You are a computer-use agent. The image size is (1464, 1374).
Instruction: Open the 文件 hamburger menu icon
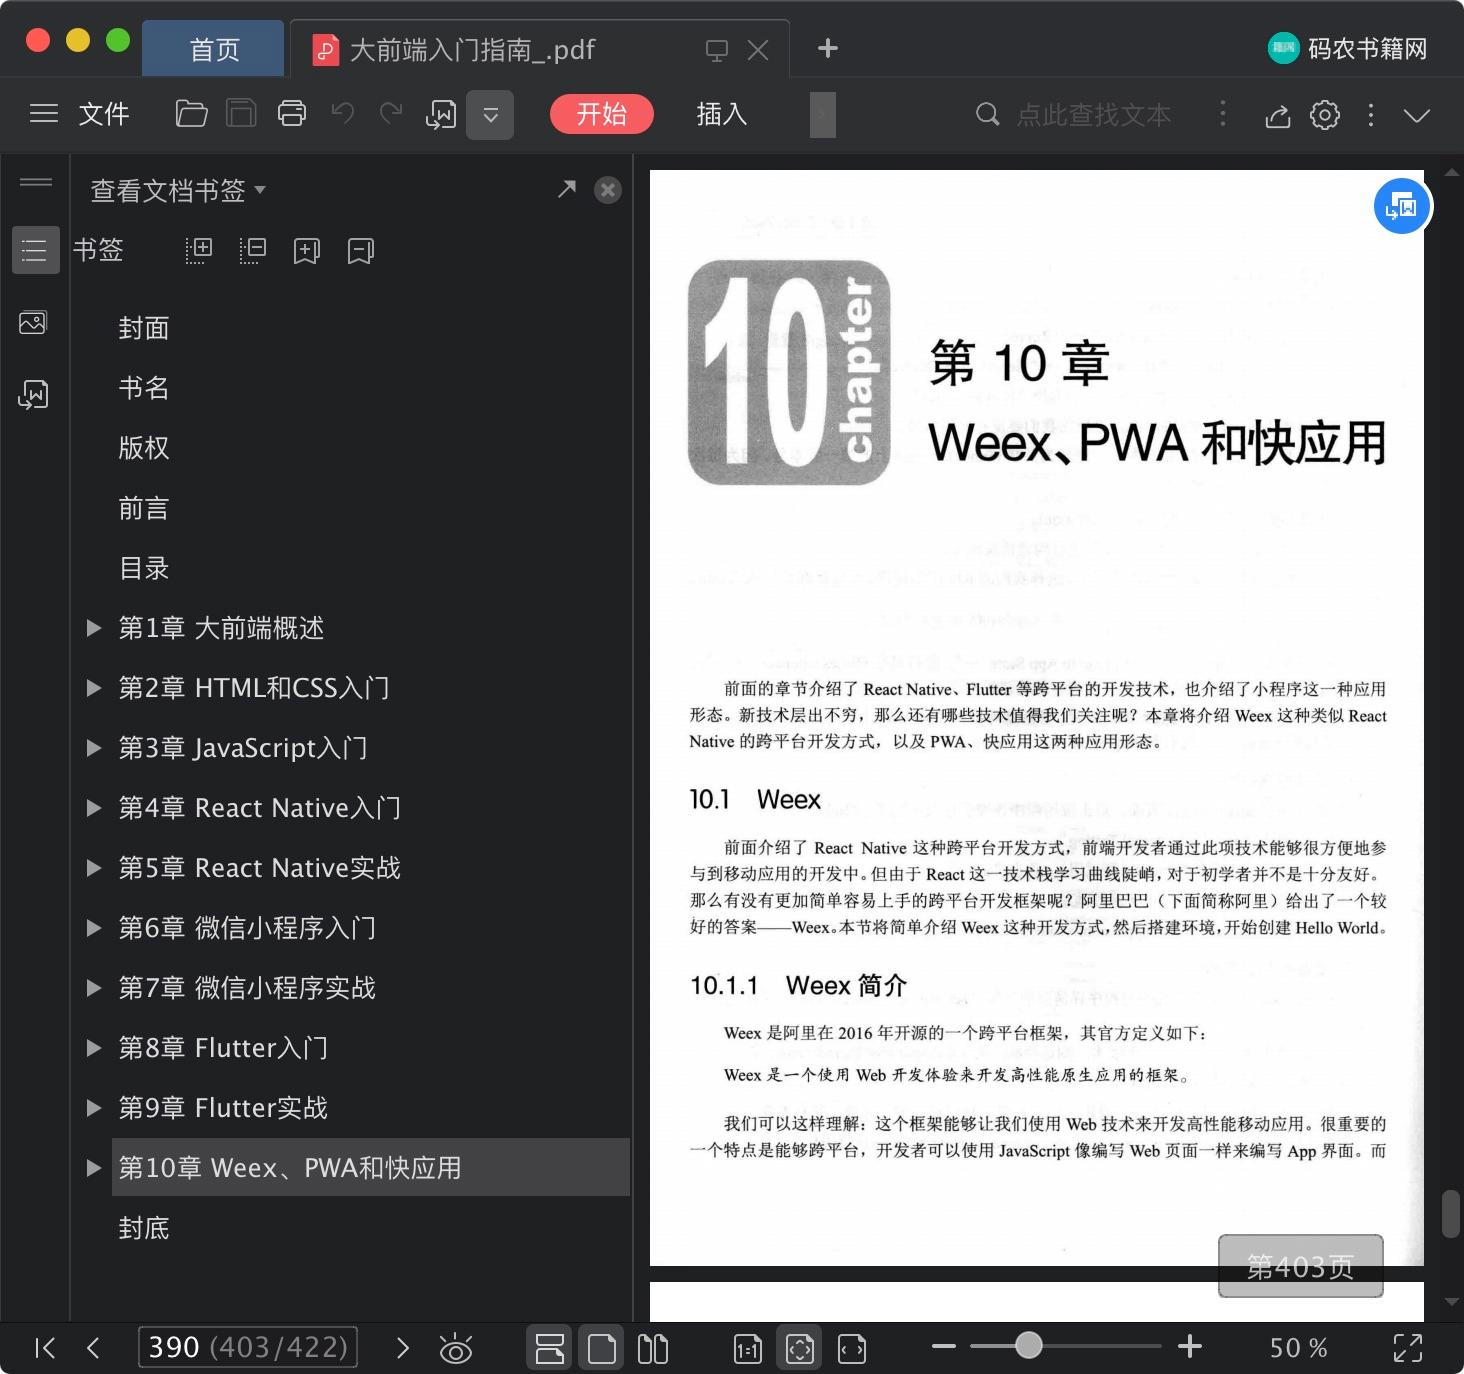click(44, 114)
